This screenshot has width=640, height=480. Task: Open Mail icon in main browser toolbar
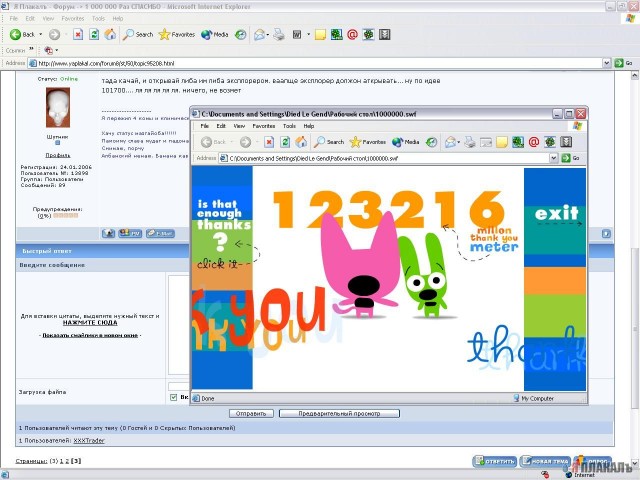(259, 35)
